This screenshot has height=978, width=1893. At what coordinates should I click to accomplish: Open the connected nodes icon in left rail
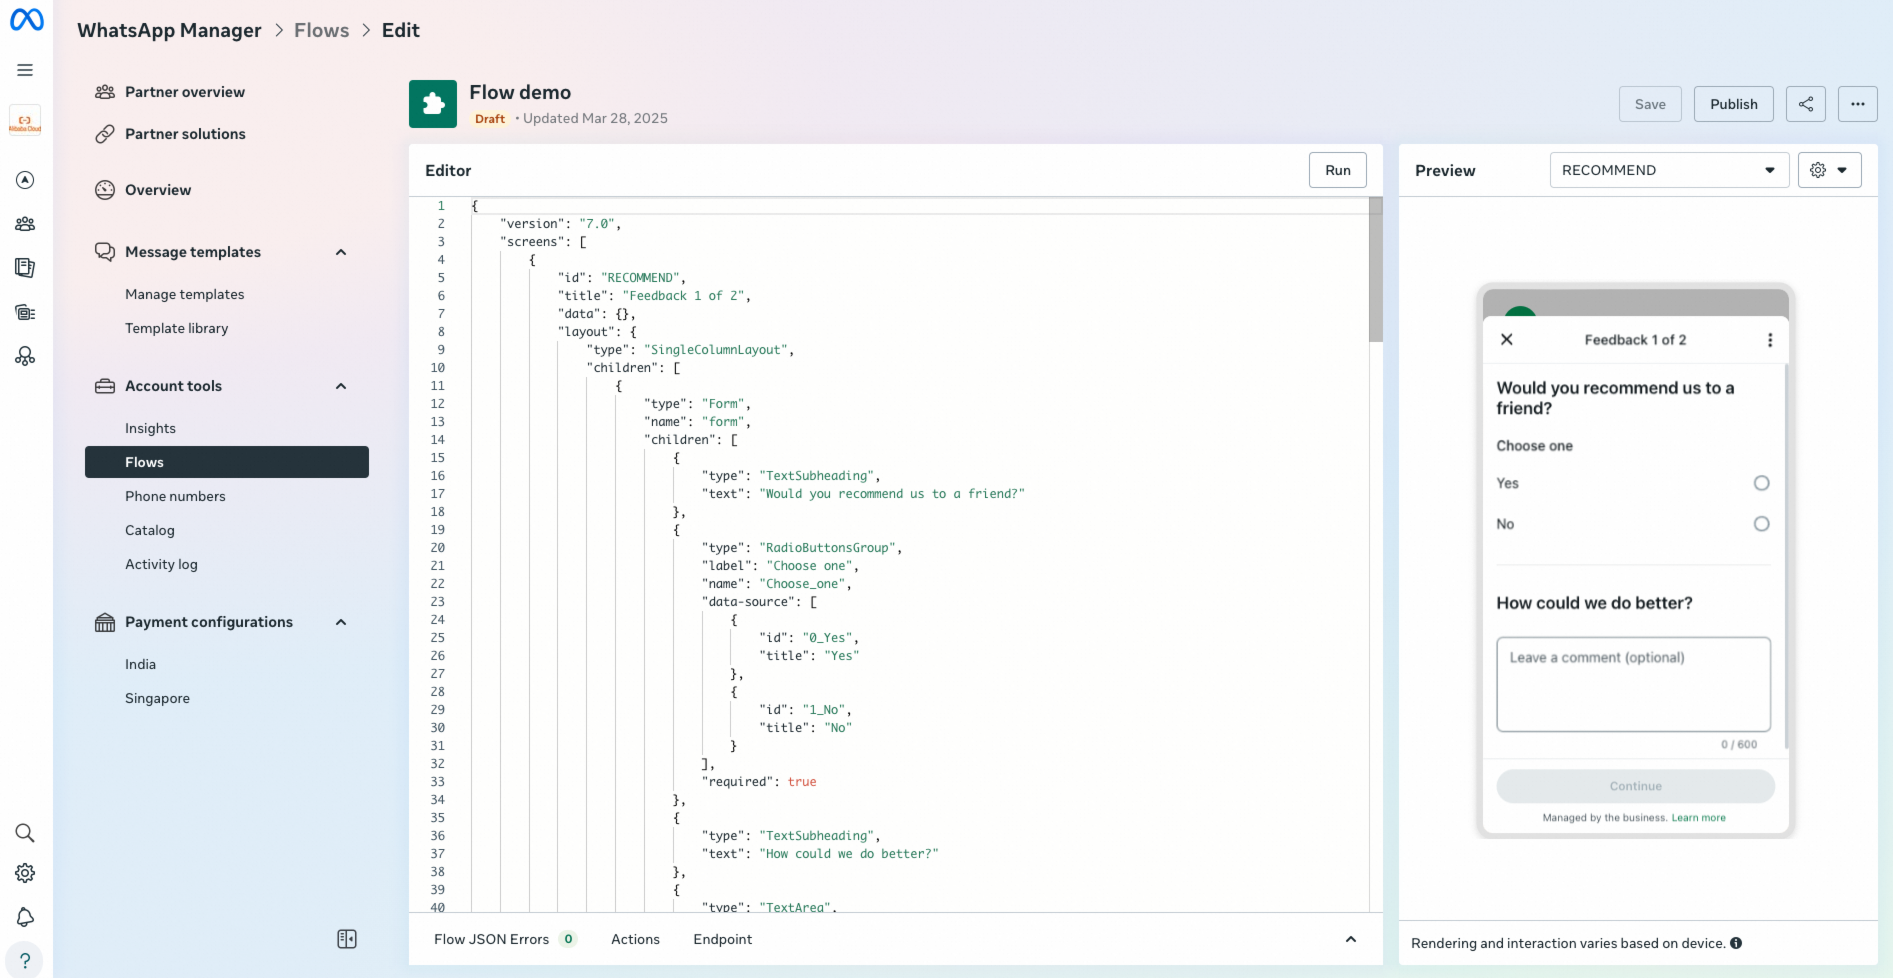[x=25, y=356]
